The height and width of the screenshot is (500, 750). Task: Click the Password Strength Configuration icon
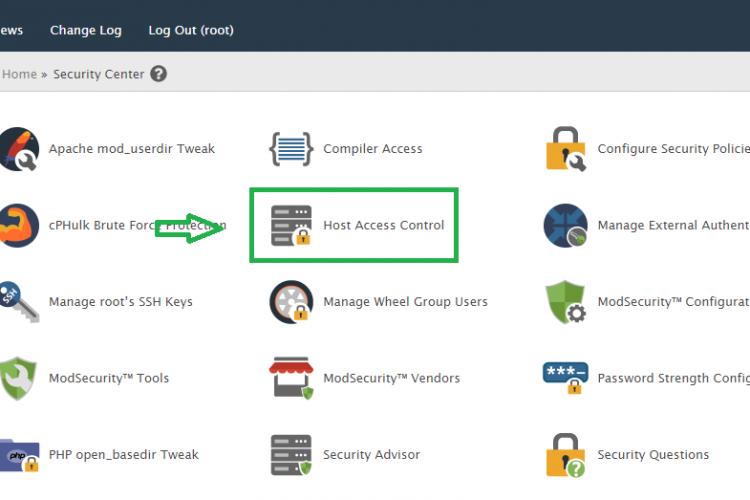tap(565, 378)
